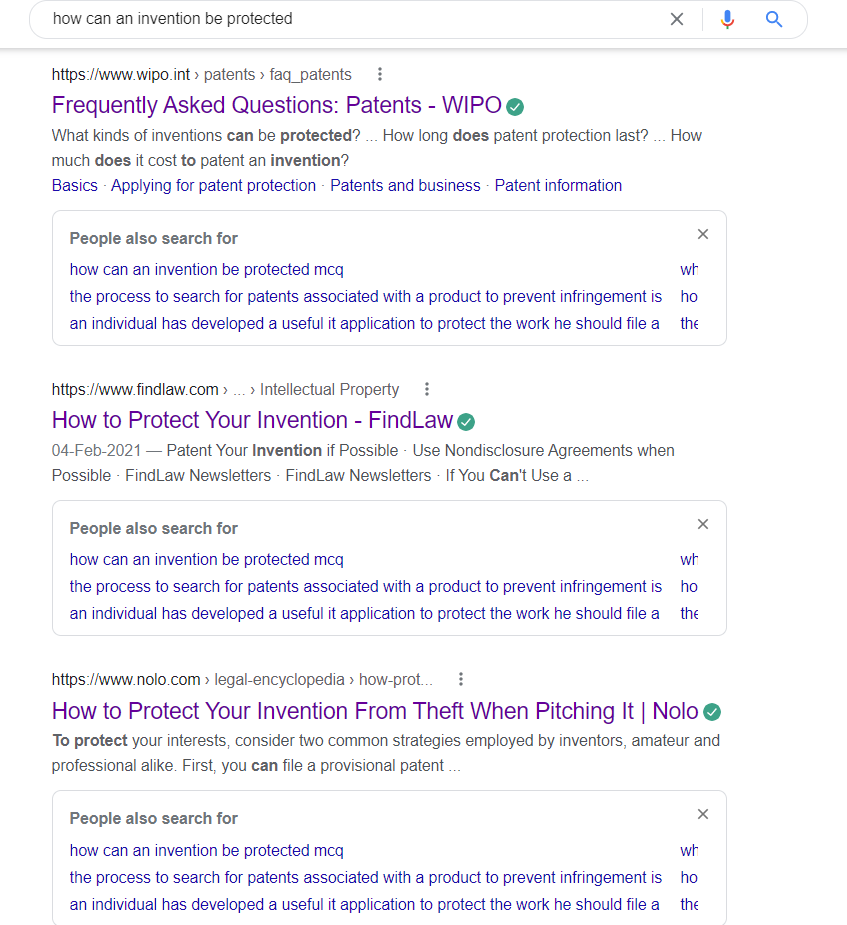
Task: Click the green verified badge after FindLaw title
Action: [466, 422]
